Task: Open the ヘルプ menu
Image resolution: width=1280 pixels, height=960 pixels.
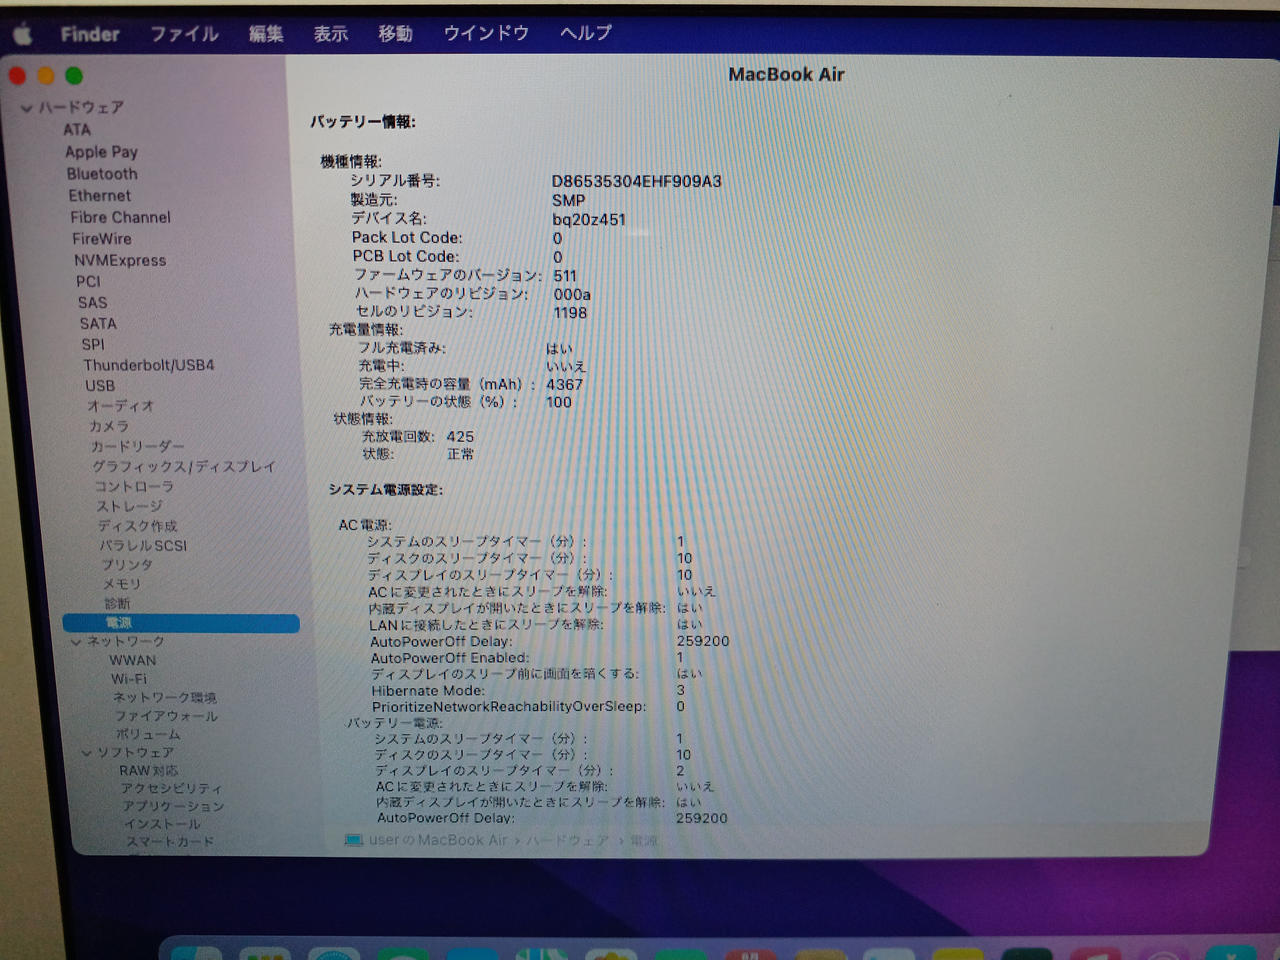Action: [585, 33]
